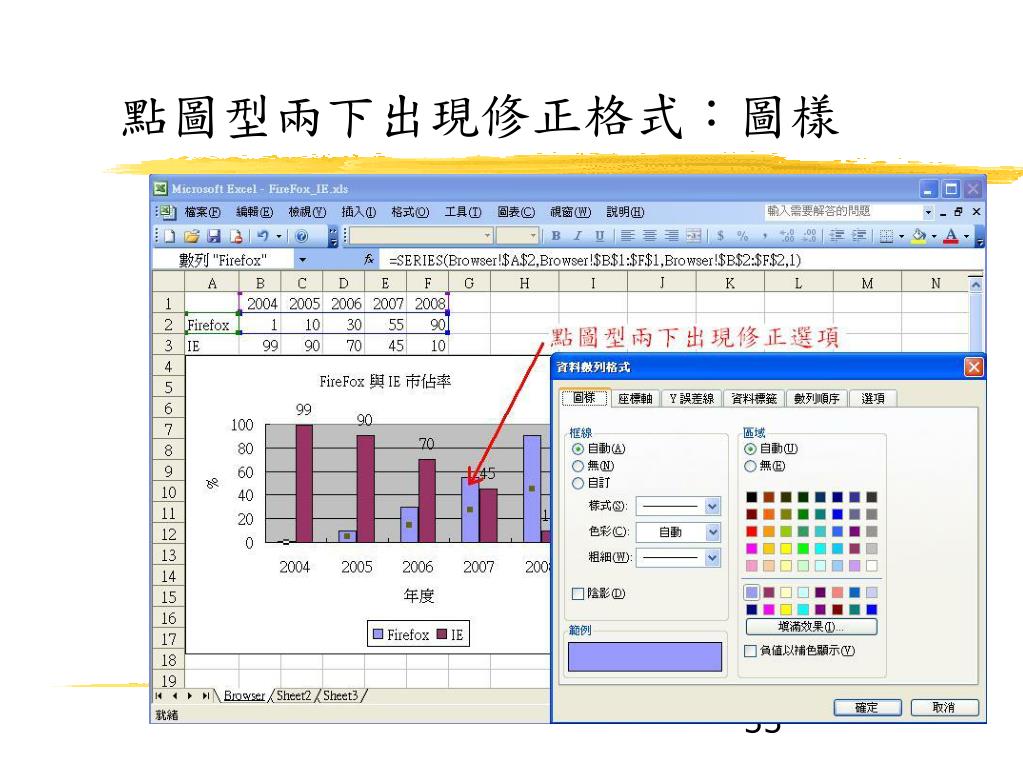Click the Center alignment icon
The image size is (1023, 767).
pyautogui.click(x=649, y=236)
